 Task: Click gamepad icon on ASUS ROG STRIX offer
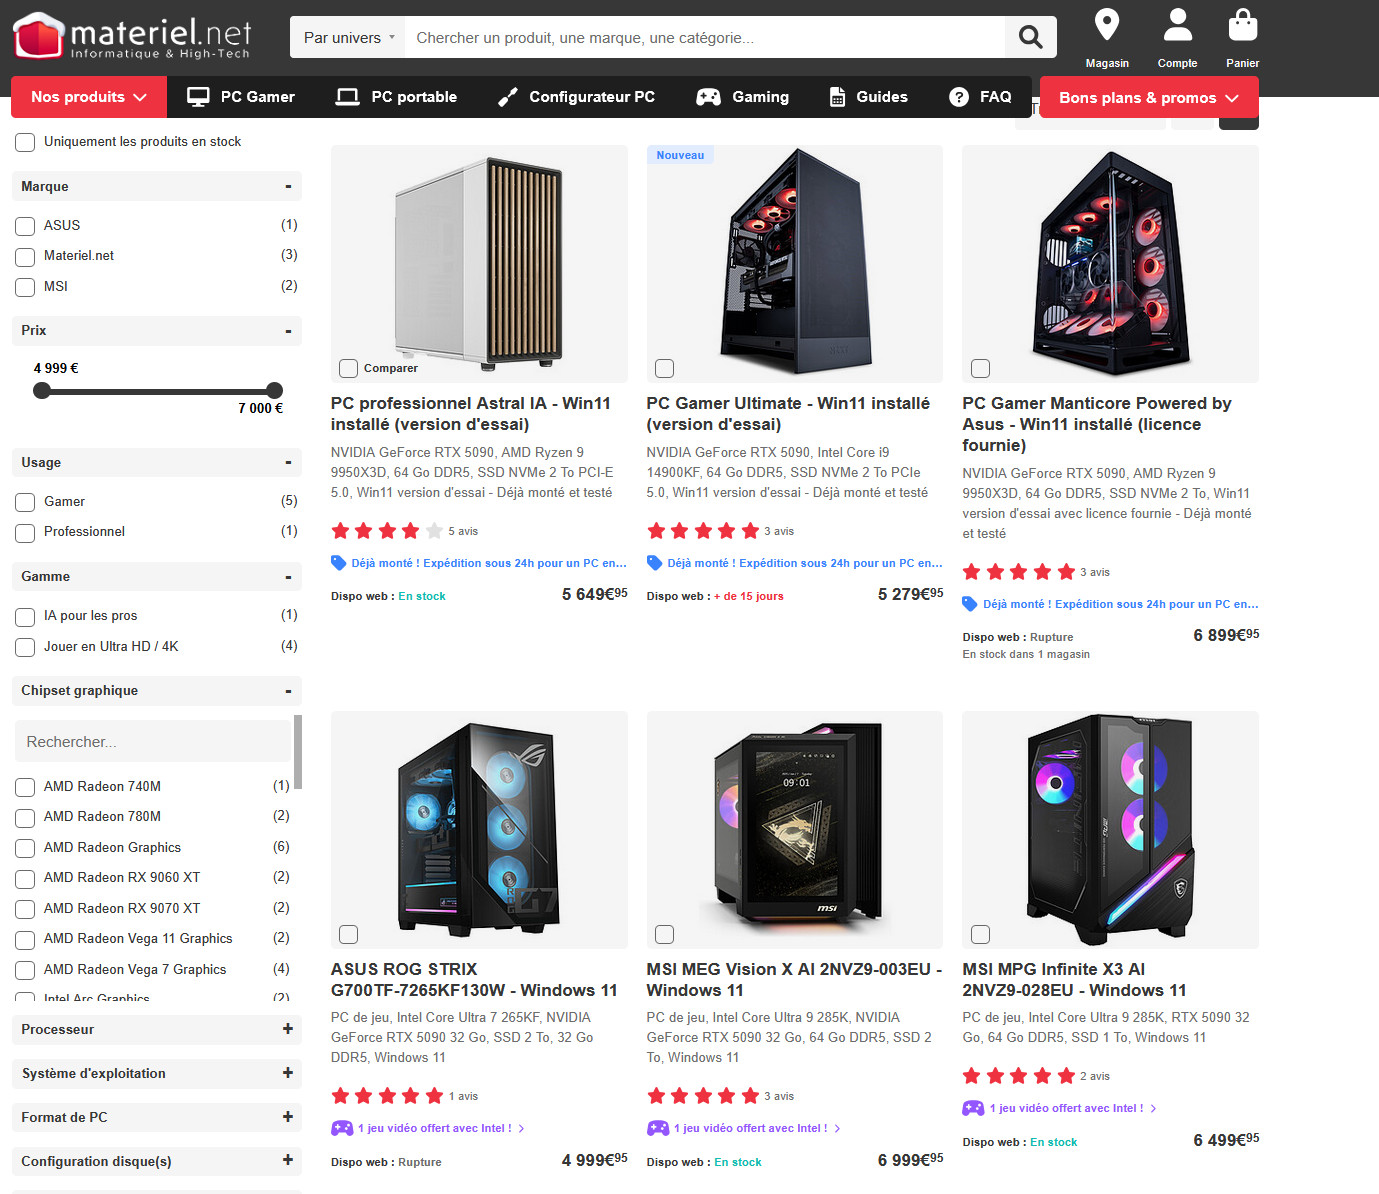342,1128
